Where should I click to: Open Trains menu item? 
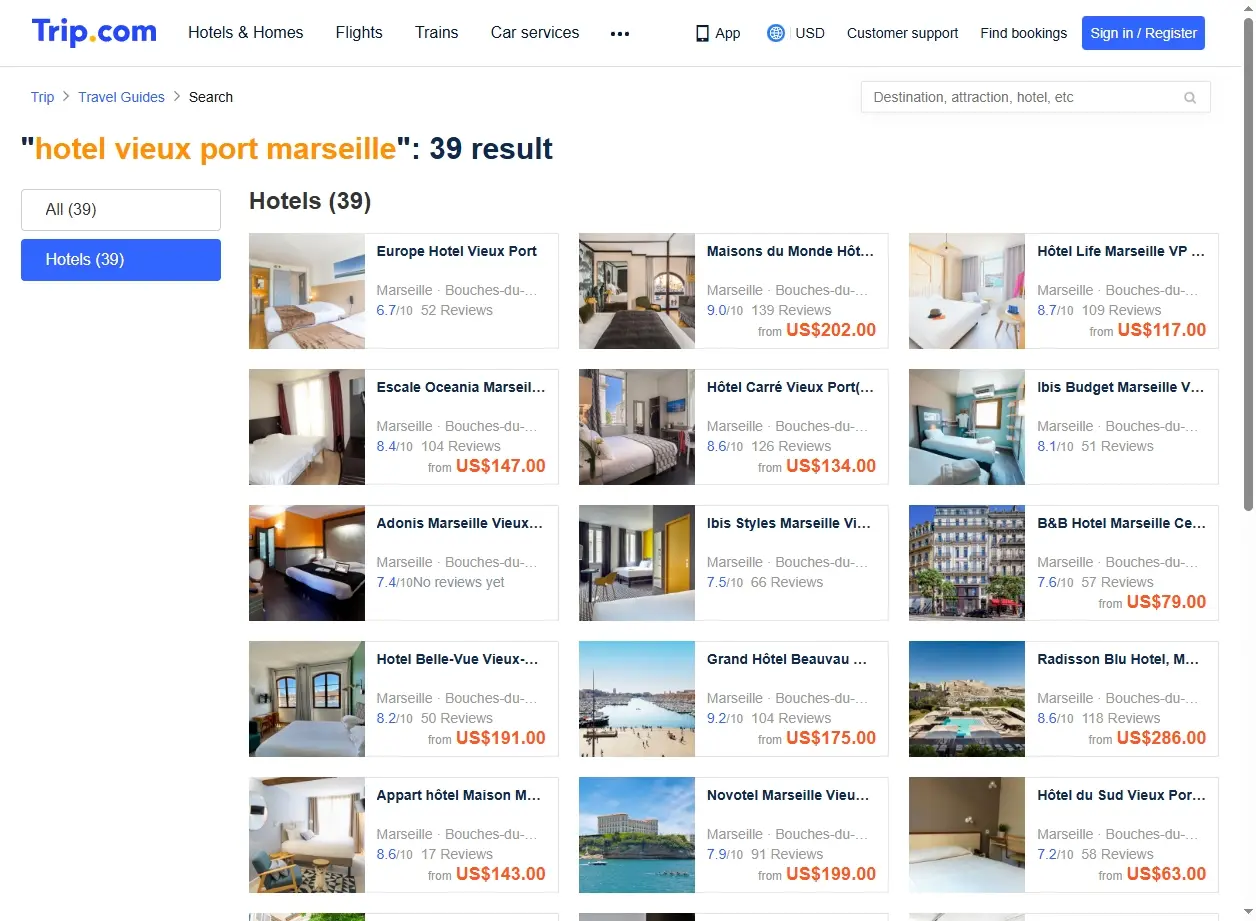[437, 33]
